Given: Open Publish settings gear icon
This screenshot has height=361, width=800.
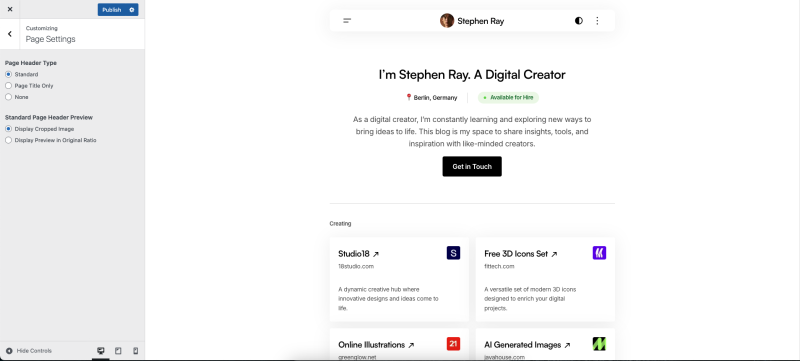Looking at the screenshot, I should (132, 10).
